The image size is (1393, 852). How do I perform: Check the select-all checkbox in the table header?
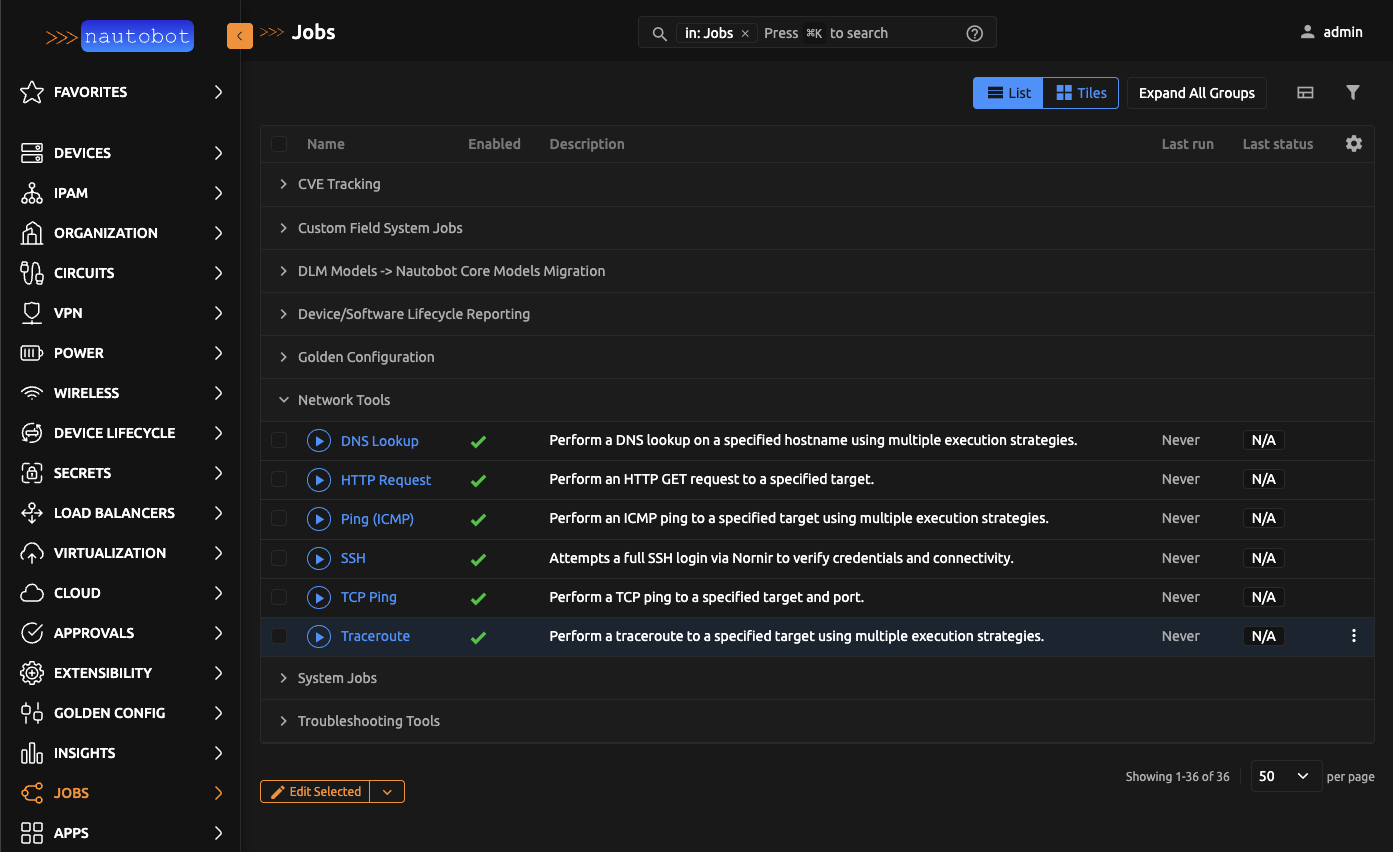tap(279, 143)
